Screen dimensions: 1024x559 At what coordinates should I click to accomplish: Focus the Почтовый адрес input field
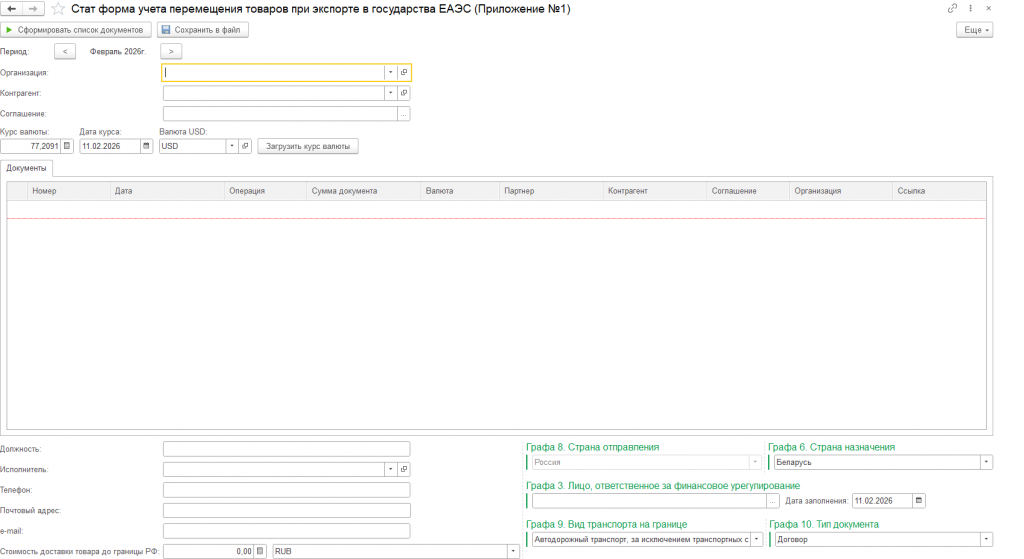287,510
